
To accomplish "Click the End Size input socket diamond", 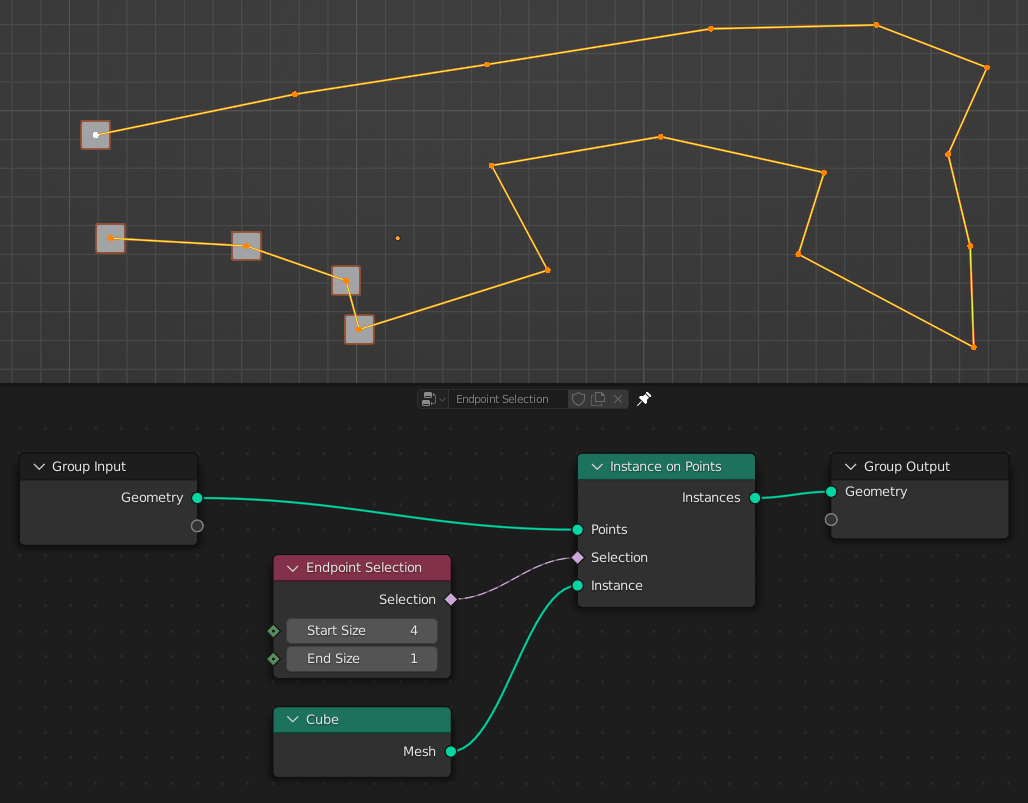I will (x=273, y=658).
